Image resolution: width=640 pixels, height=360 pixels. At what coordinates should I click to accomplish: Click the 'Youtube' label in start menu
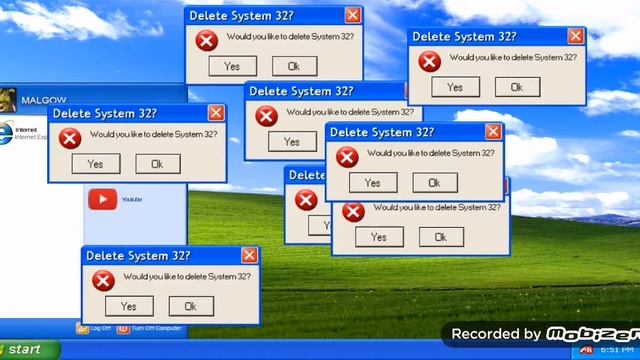pos(132,199)
